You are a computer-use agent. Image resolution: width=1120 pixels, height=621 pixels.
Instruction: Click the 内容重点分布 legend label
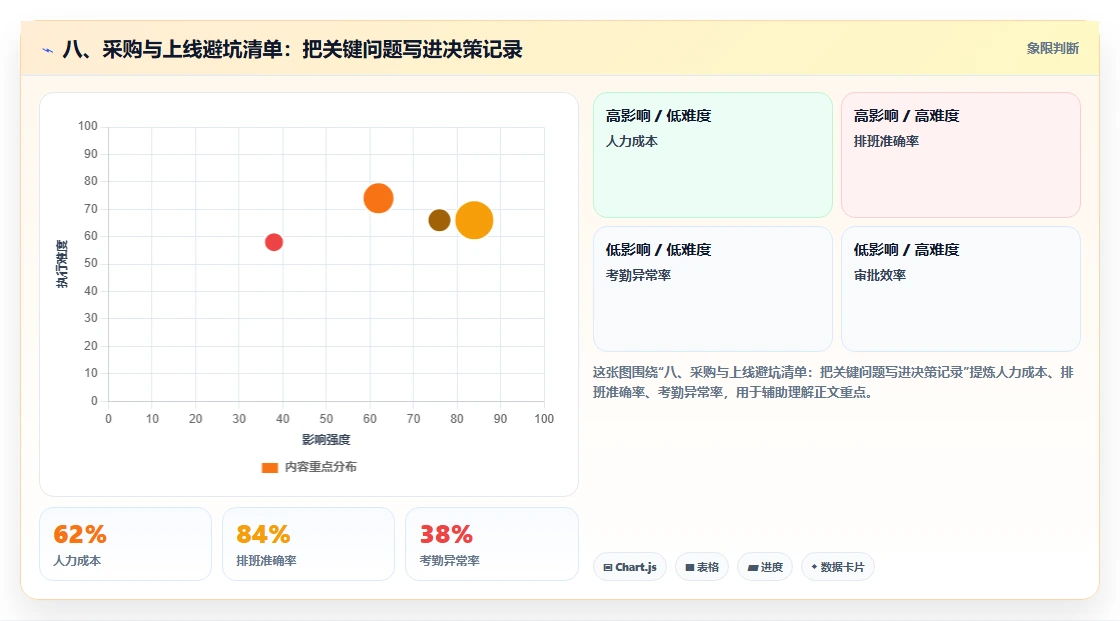[320, 467]
